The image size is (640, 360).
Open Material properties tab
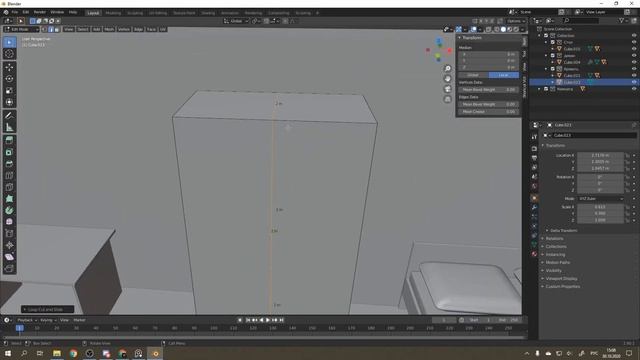(534, 254)
